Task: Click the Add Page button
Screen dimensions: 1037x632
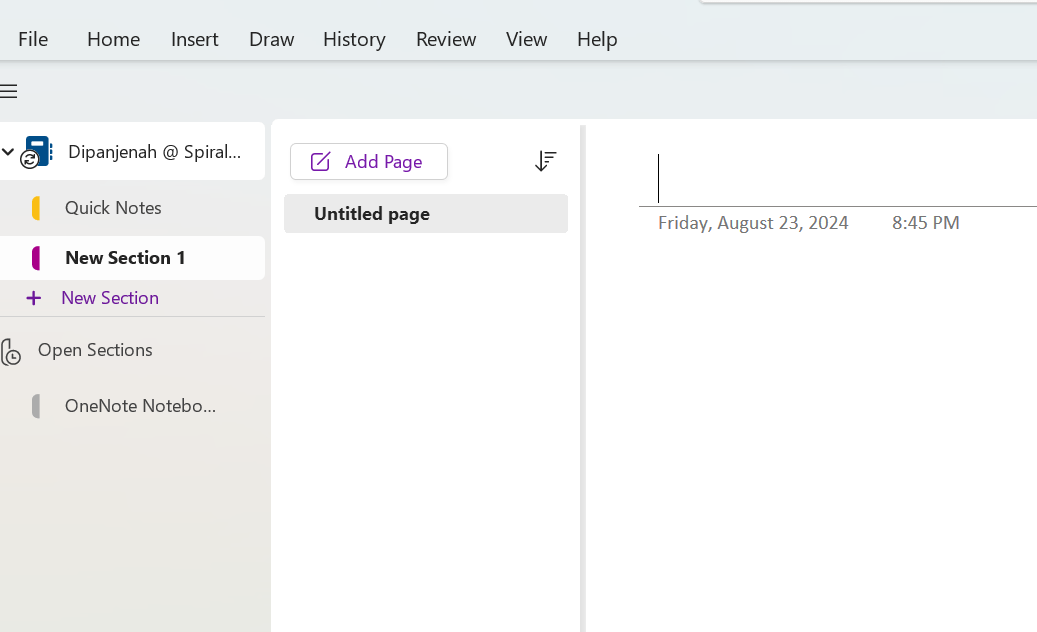Action: tap(368, 161)
